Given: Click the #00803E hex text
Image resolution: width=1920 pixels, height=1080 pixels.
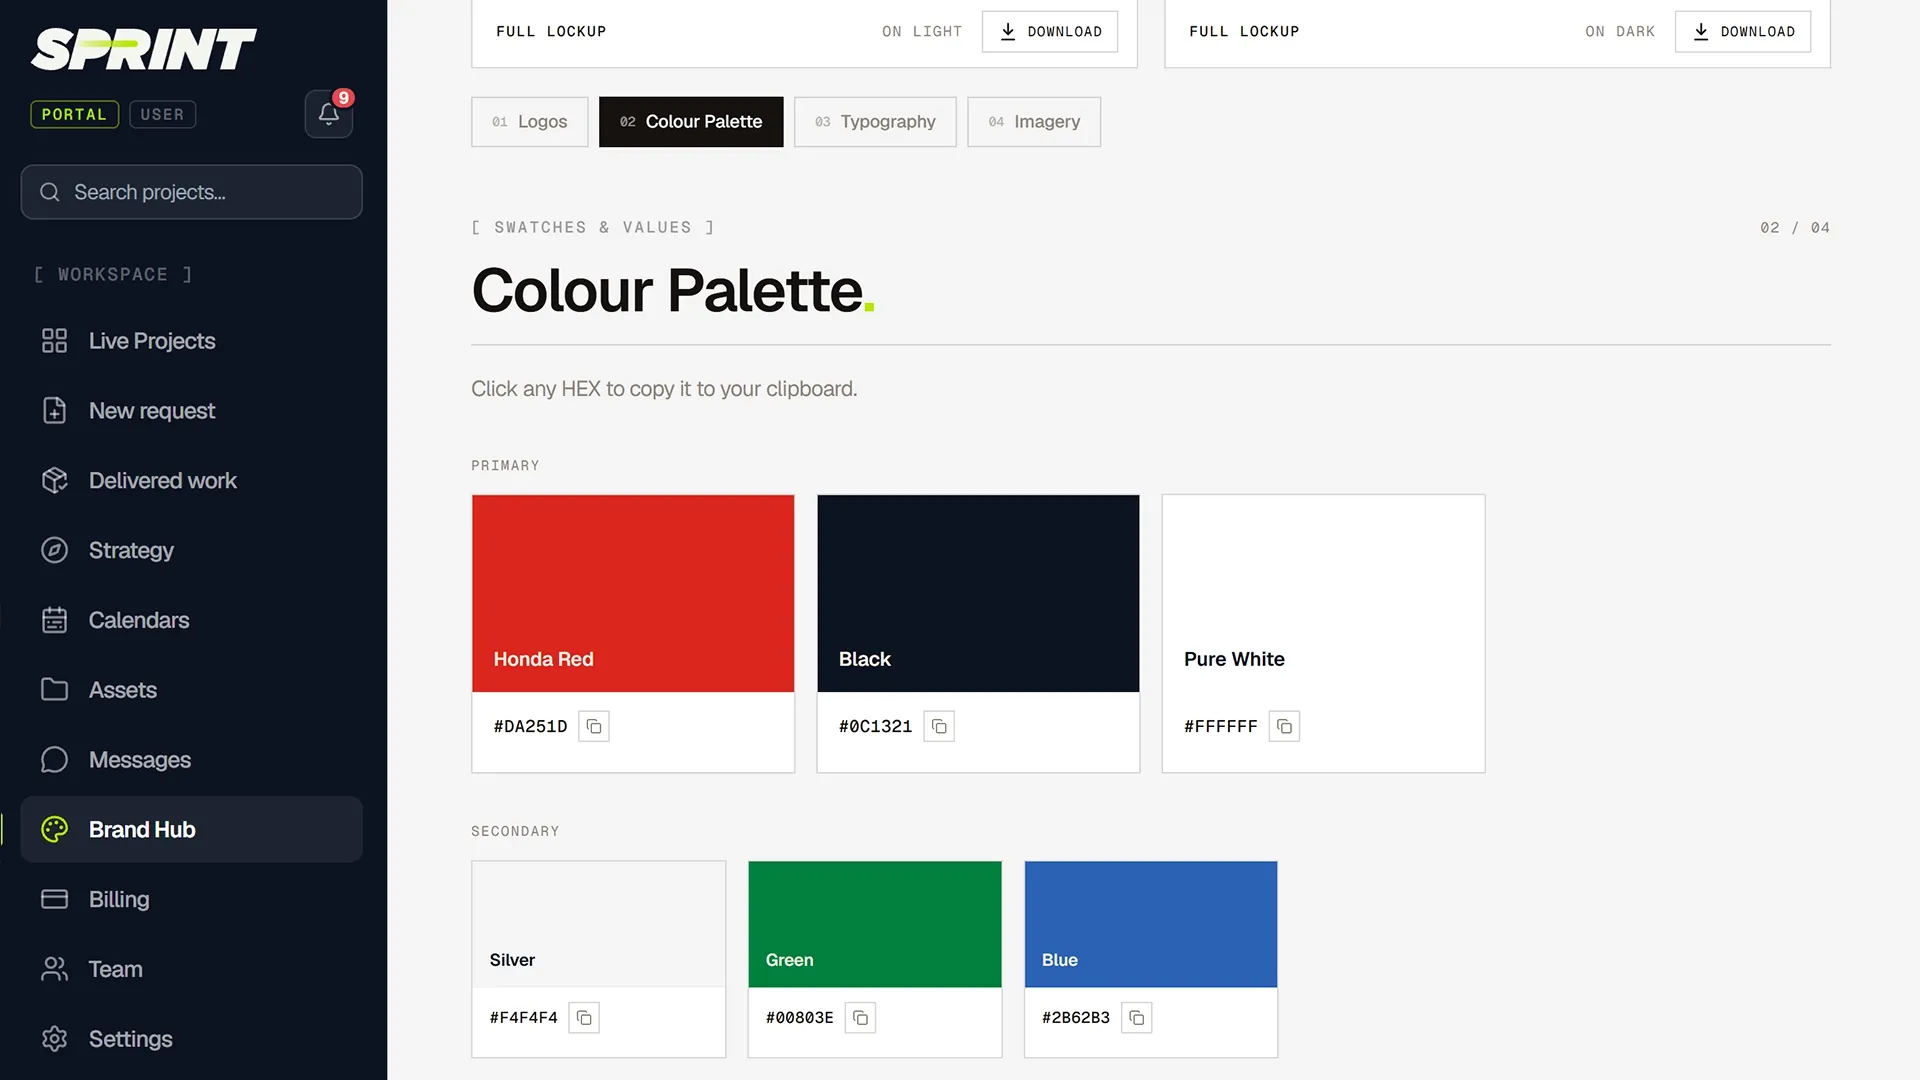Looking at the screenshot, I should coord(799,1018).
